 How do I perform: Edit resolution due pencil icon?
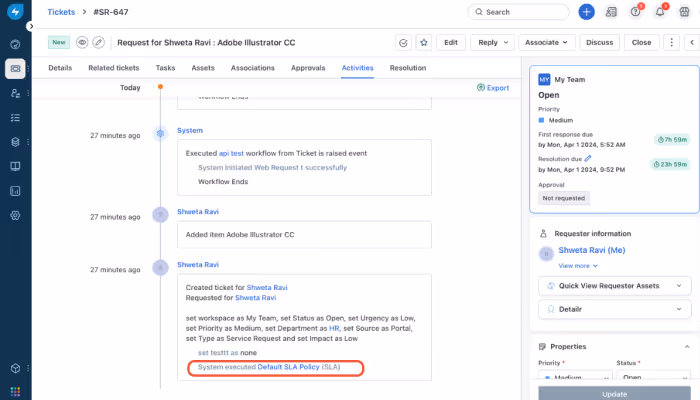[x=588, y=158]
